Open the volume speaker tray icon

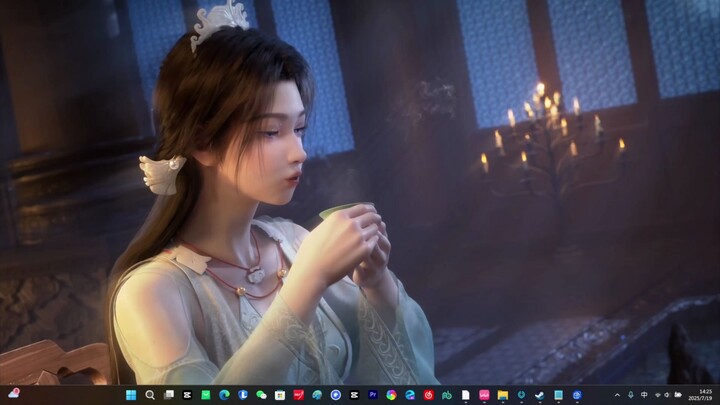pos(667,395)
